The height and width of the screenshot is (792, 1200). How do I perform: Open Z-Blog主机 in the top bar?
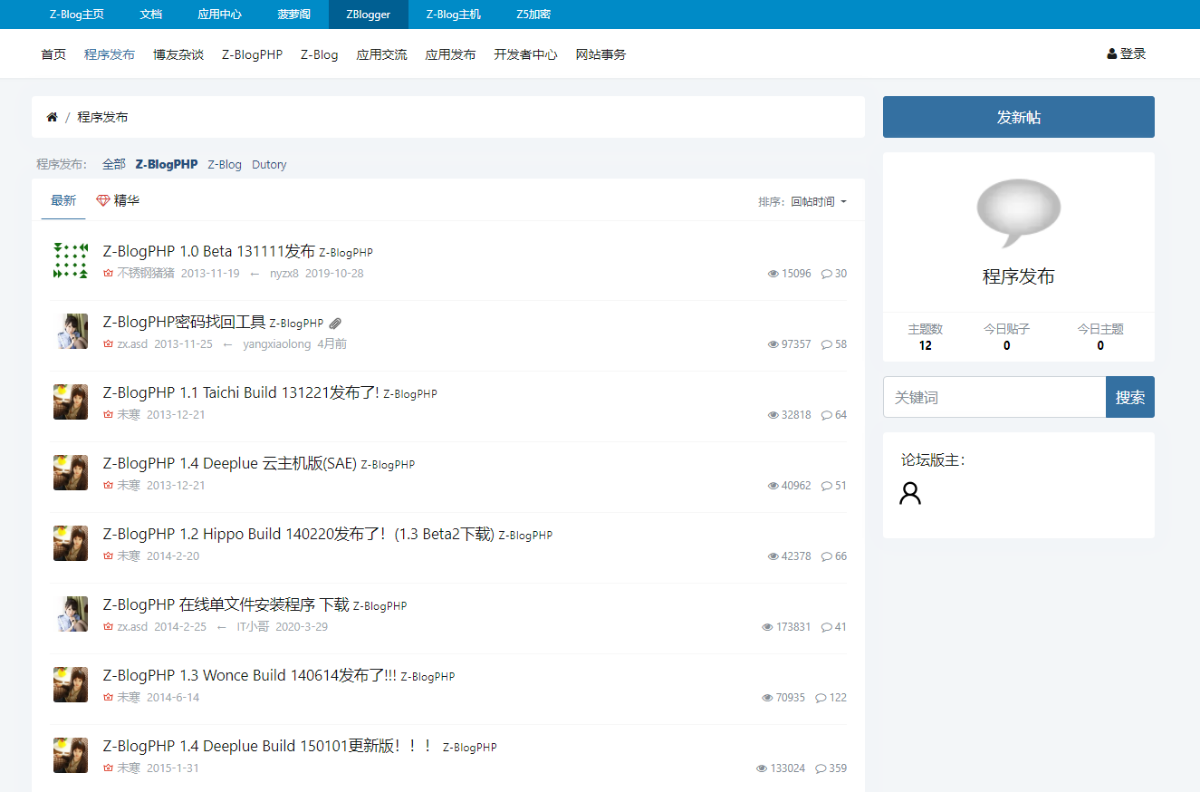click(453, 14)
